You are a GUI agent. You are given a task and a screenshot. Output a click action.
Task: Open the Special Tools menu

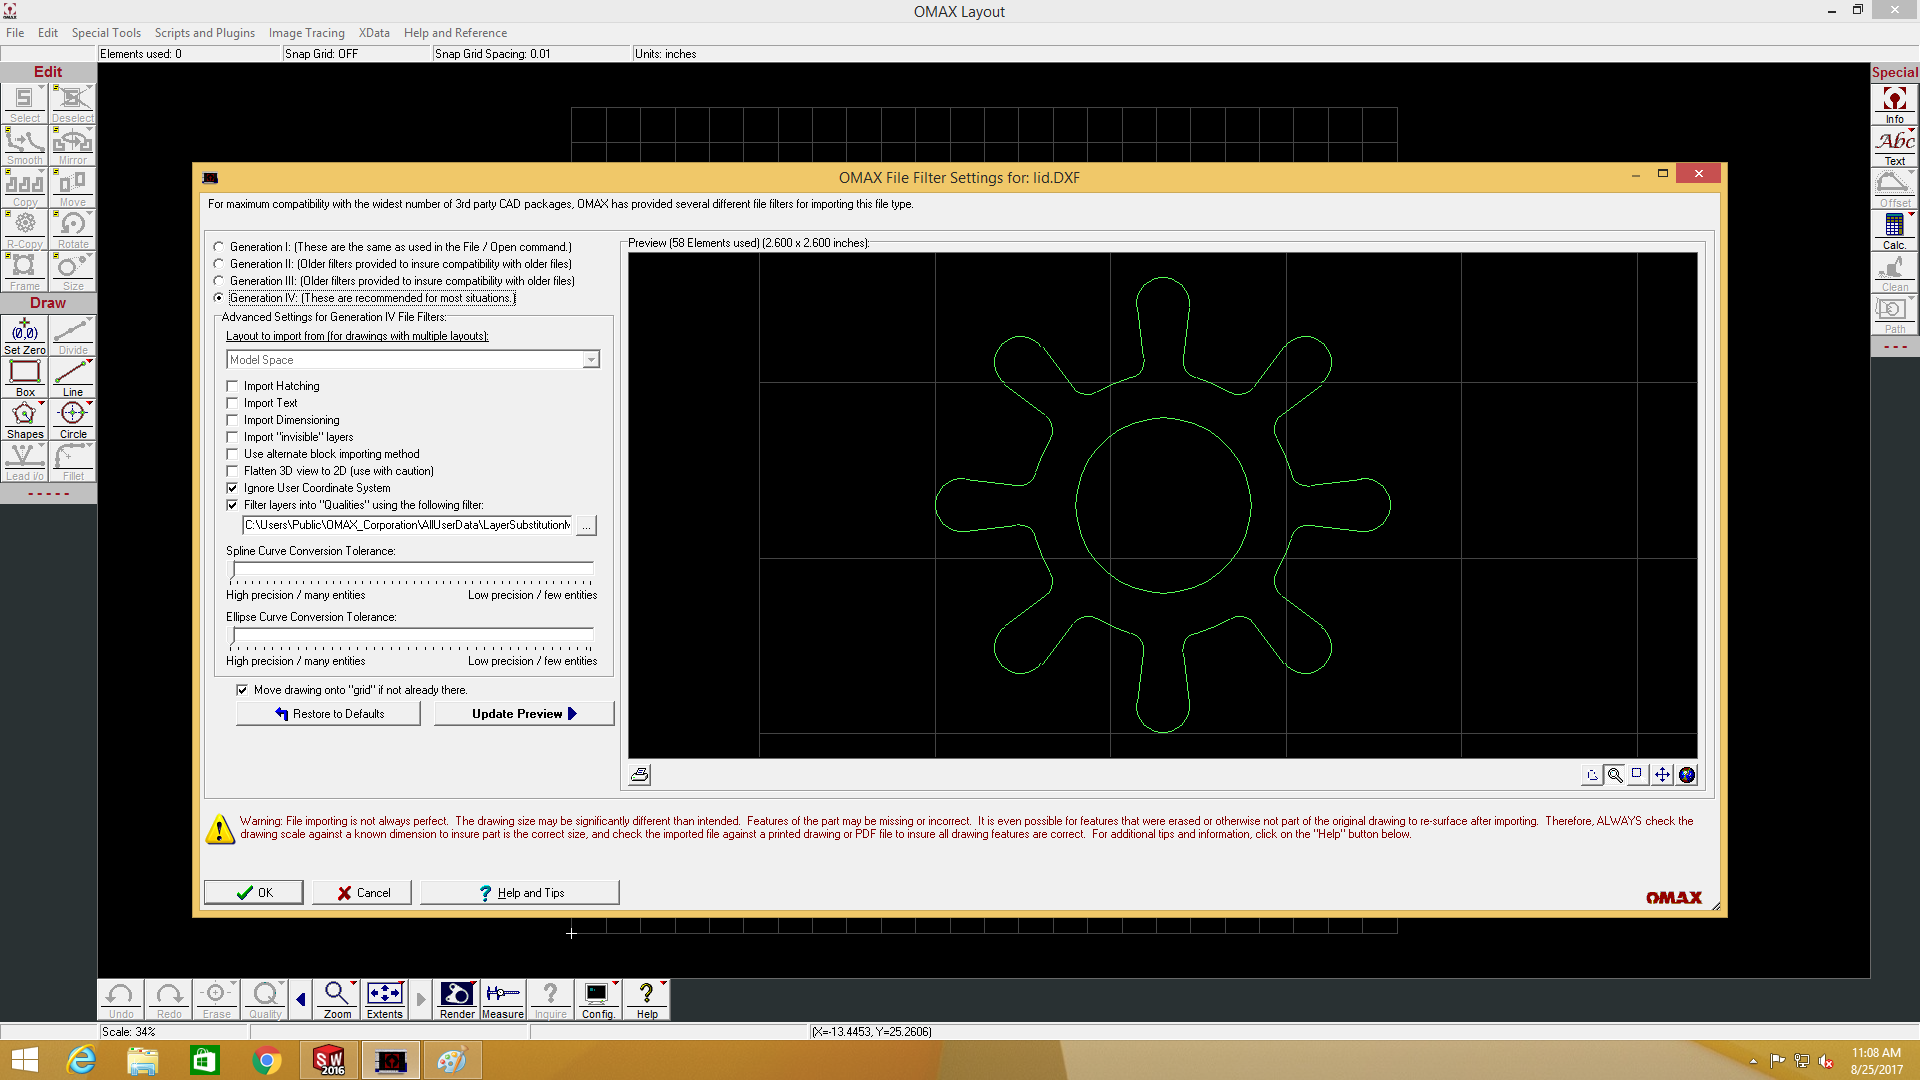coord(106,33)
